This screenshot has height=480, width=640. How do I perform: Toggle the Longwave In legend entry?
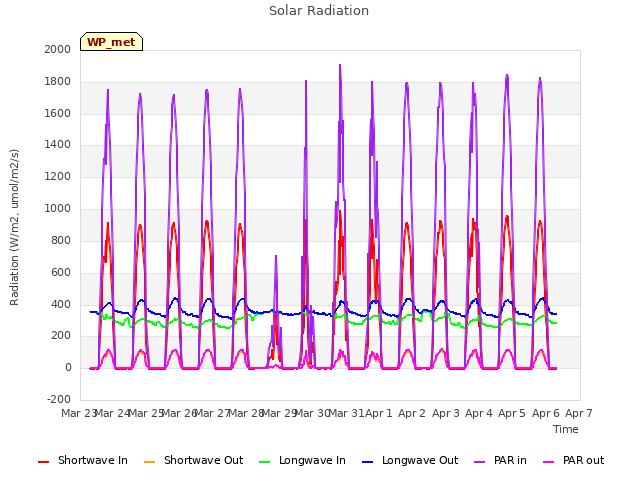(302, 460)
